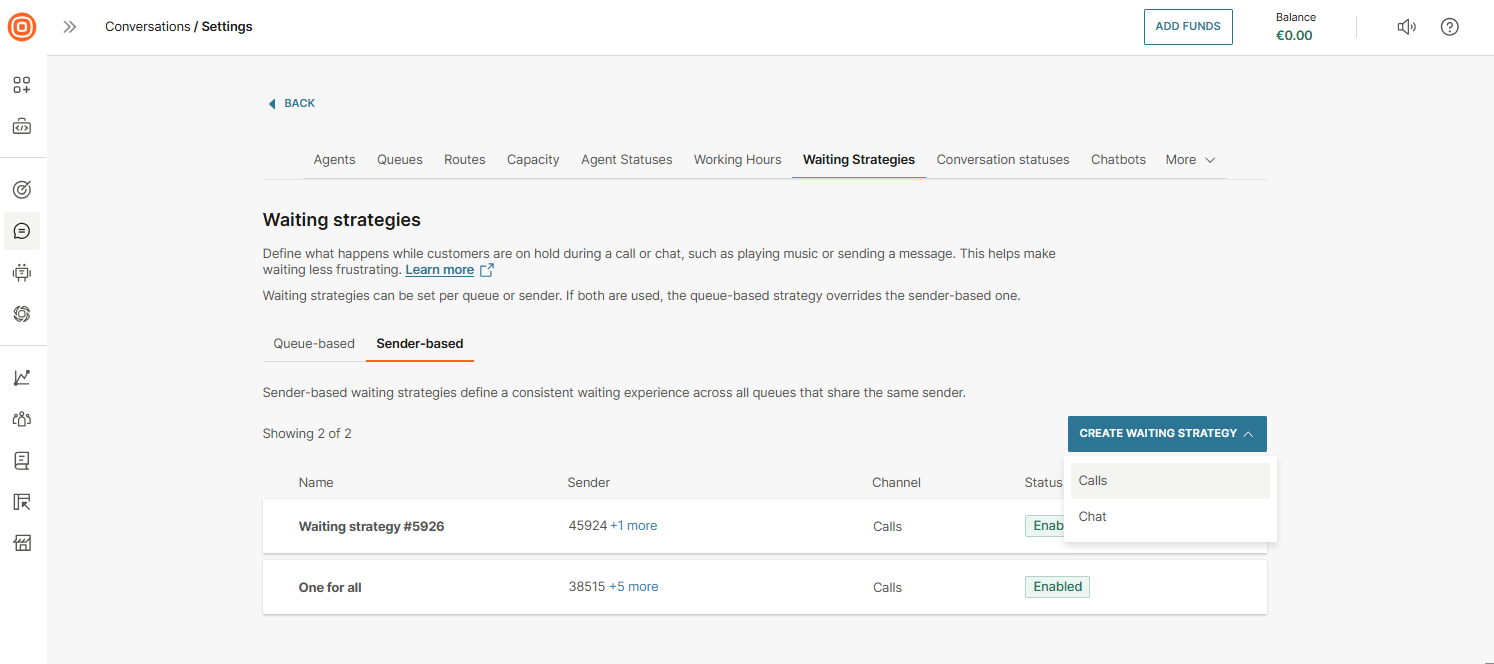Click sender number 45924
This screenshot has width=1494, height=664.
coord(588,526)
